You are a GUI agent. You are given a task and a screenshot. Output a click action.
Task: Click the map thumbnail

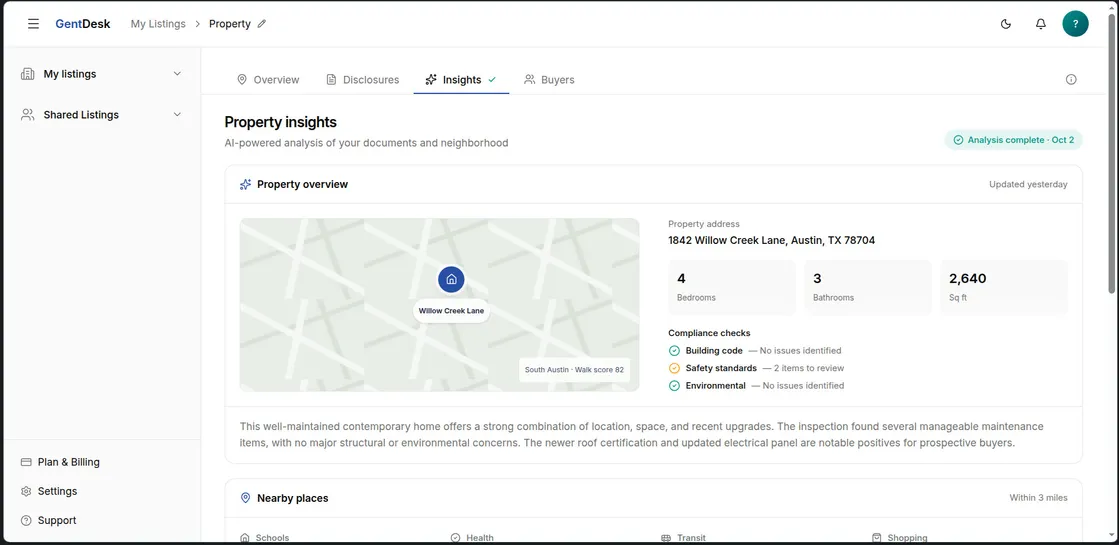(440, 305)
